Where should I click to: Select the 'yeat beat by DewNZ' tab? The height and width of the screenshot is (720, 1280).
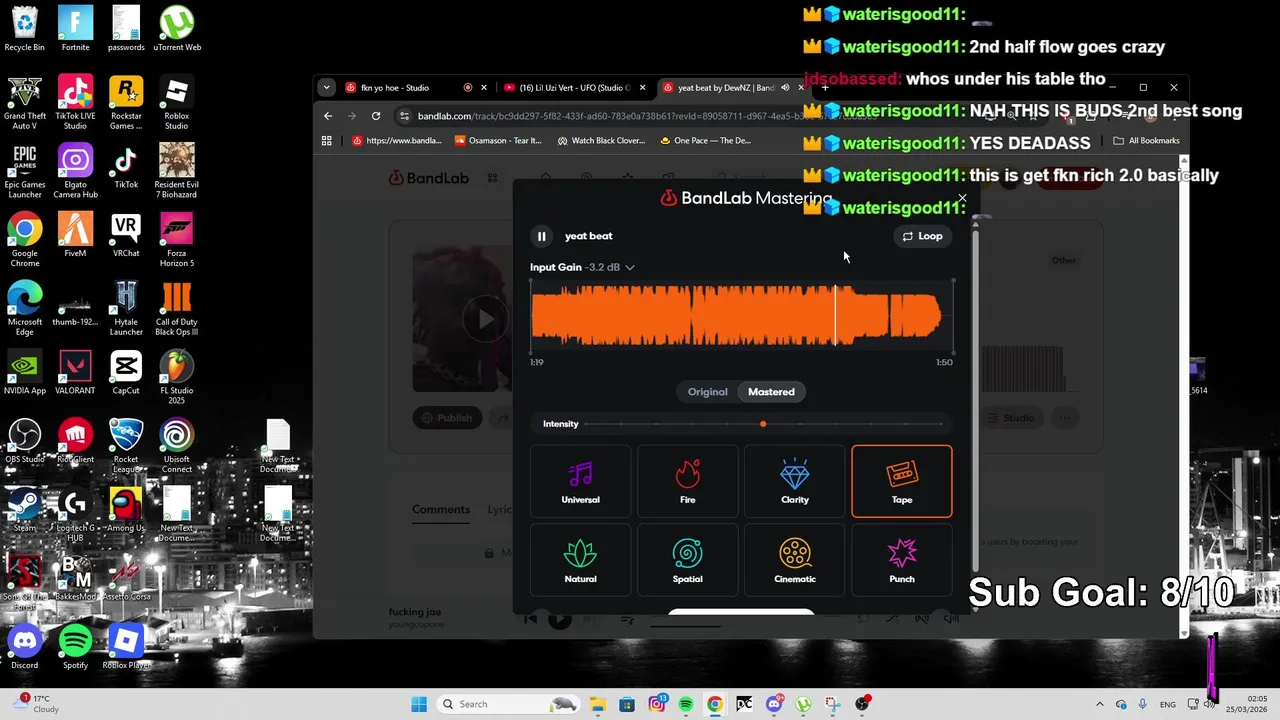pos(725,88)
